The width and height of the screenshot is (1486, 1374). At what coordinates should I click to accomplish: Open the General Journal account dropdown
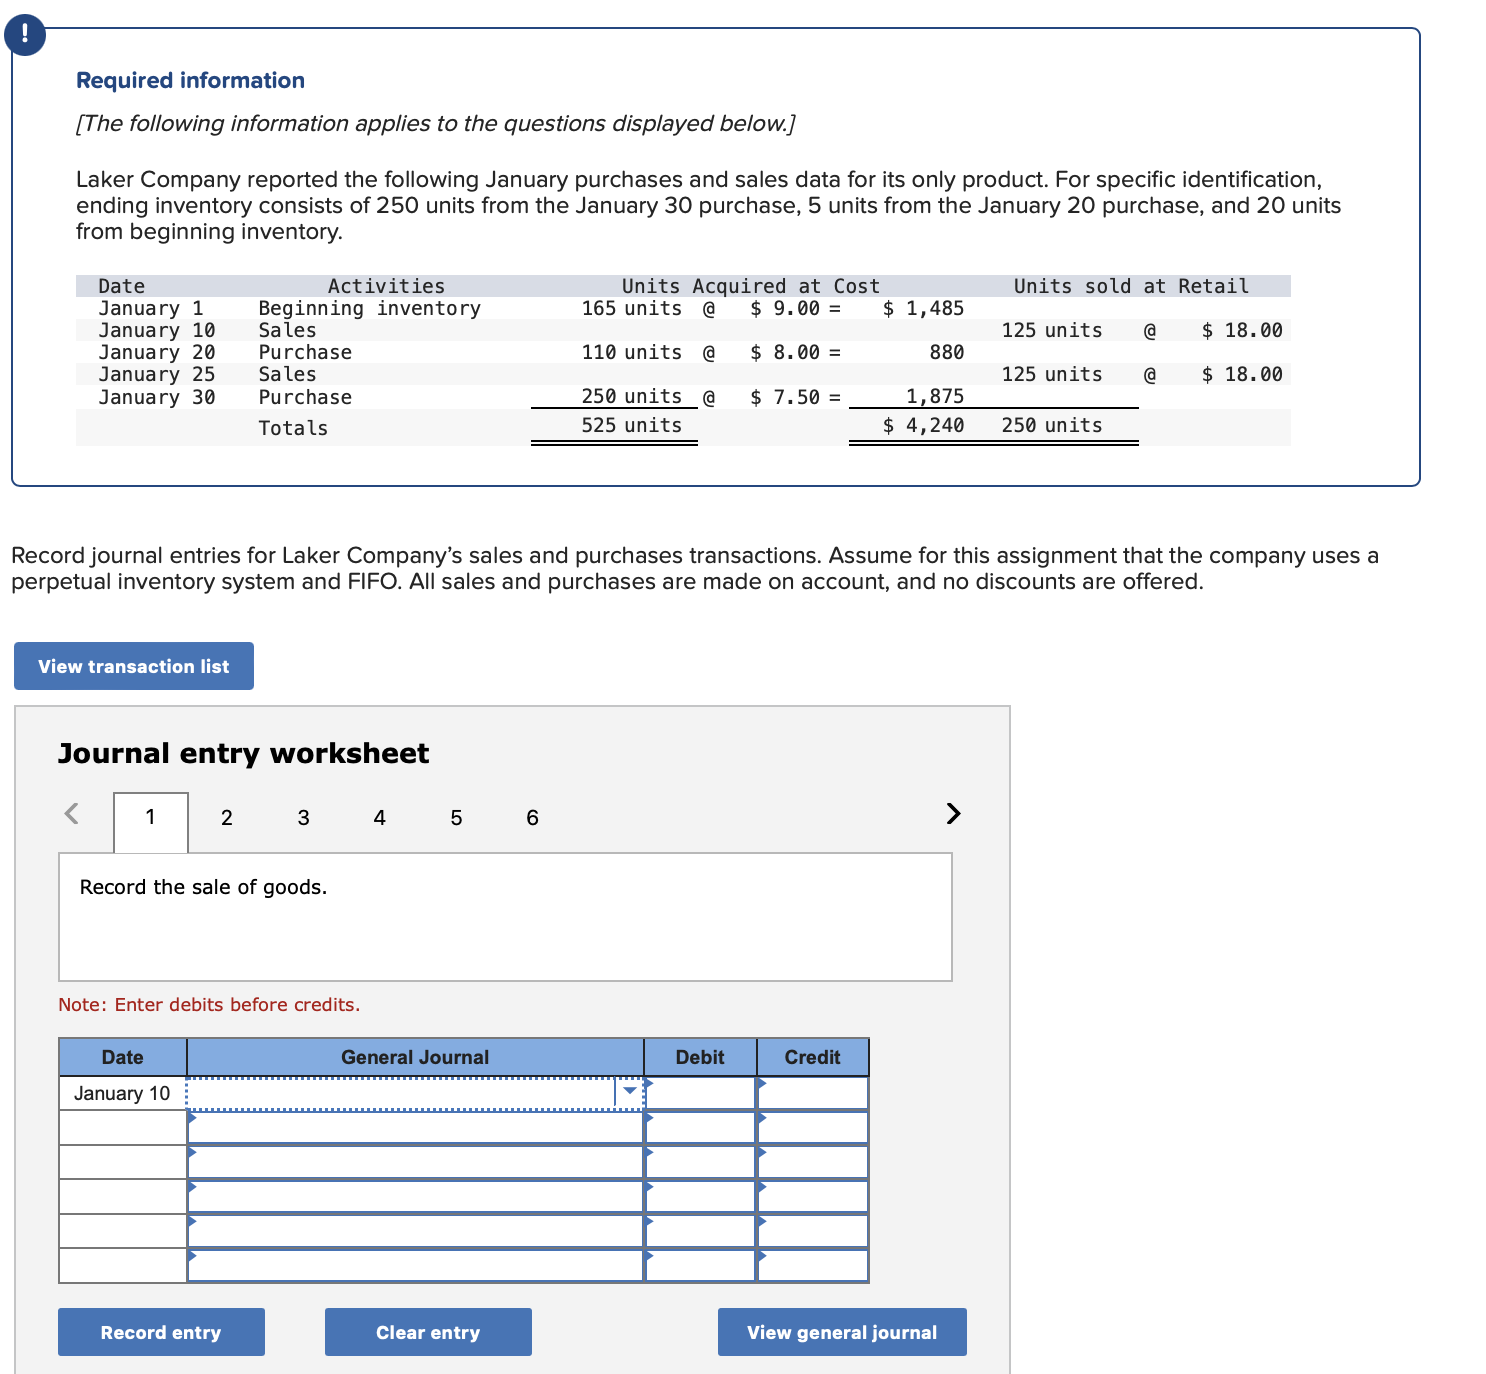629,1092
